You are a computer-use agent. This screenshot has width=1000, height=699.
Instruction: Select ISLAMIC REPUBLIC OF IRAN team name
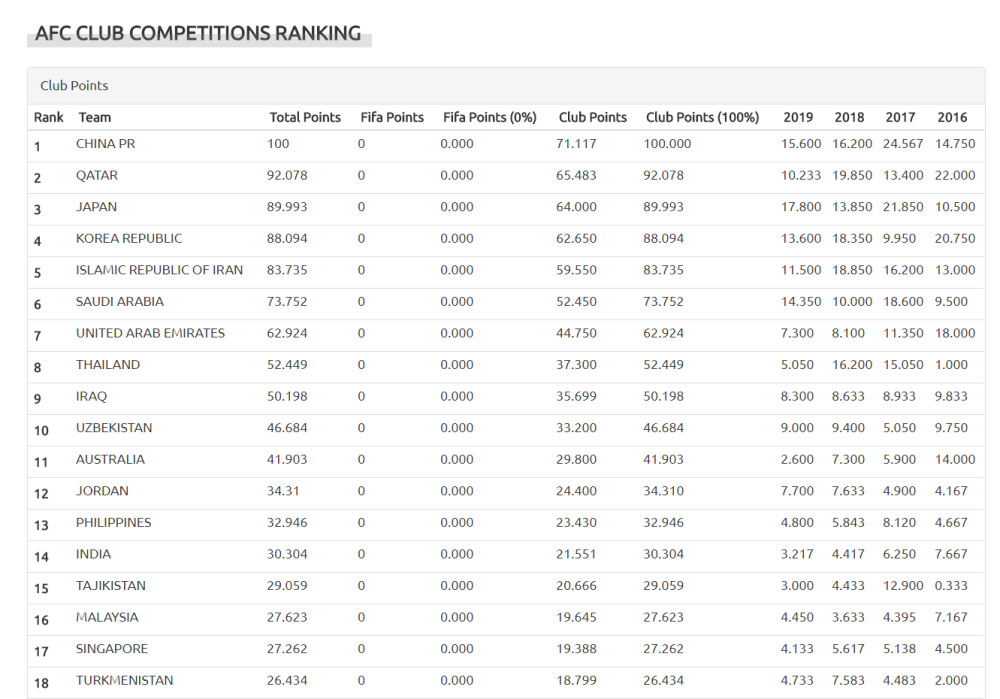pos(159,270)
